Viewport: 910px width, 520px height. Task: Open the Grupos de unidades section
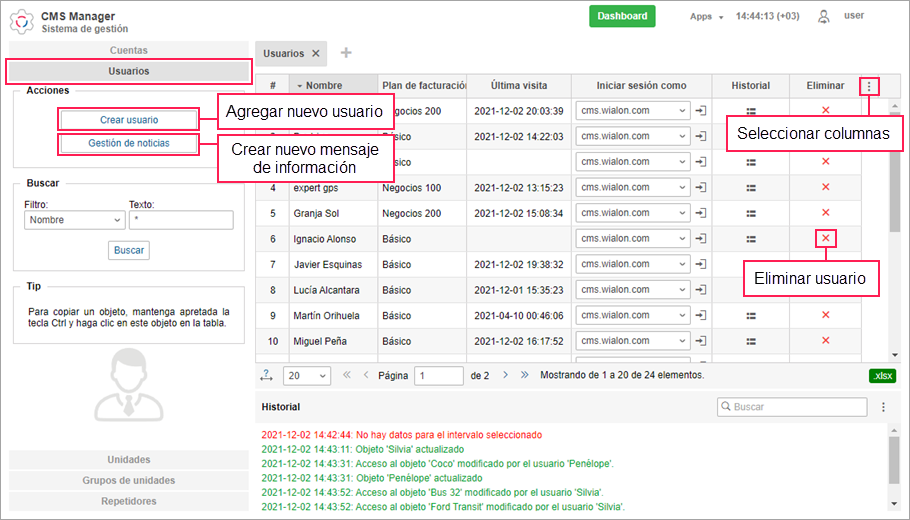point(129,481)
